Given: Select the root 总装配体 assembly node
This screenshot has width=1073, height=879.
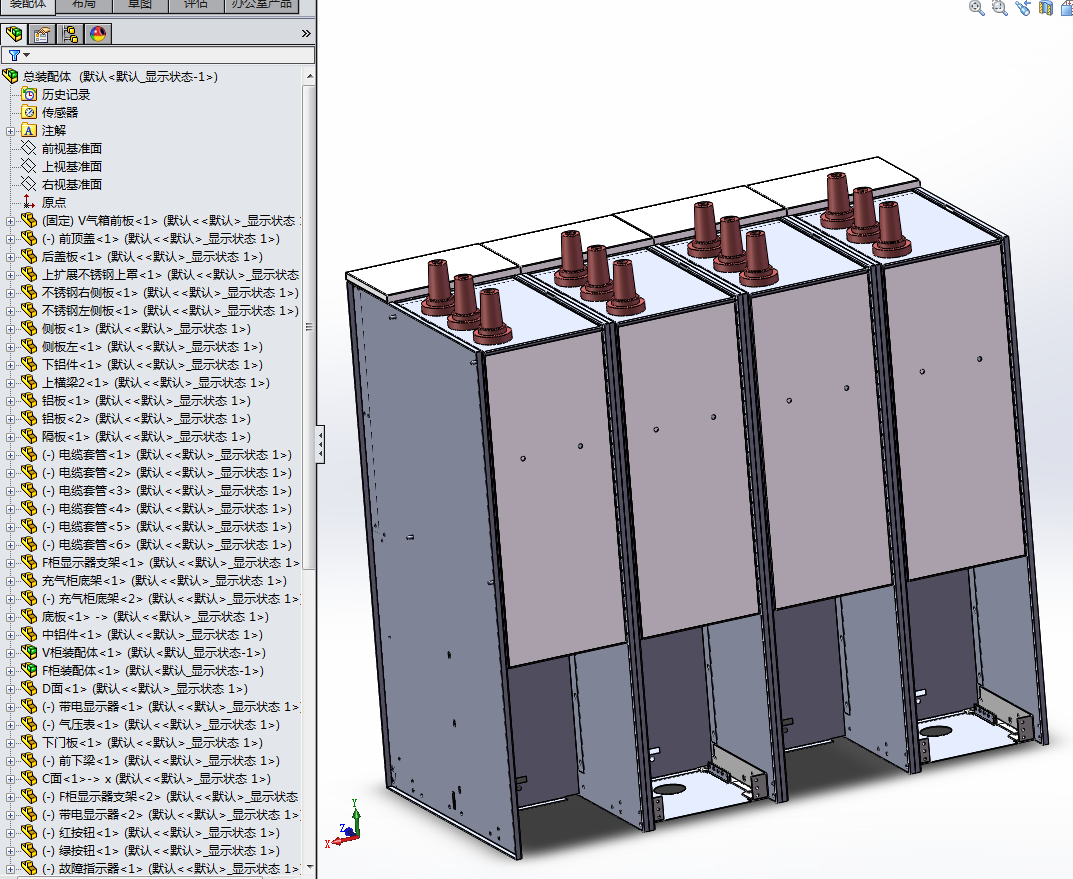Looking at the screenshot, I should [120, 77].
